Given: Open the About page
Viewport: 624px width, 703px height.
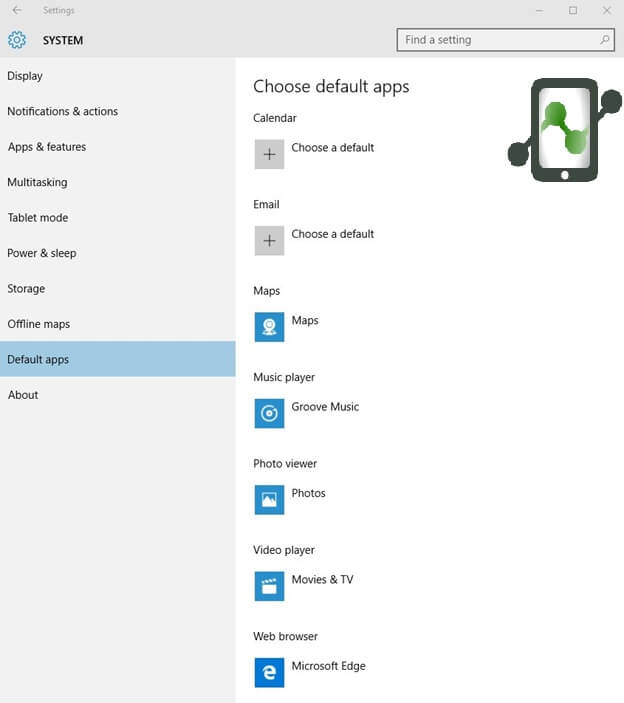Looking at the screenshot, I should 117,395.
